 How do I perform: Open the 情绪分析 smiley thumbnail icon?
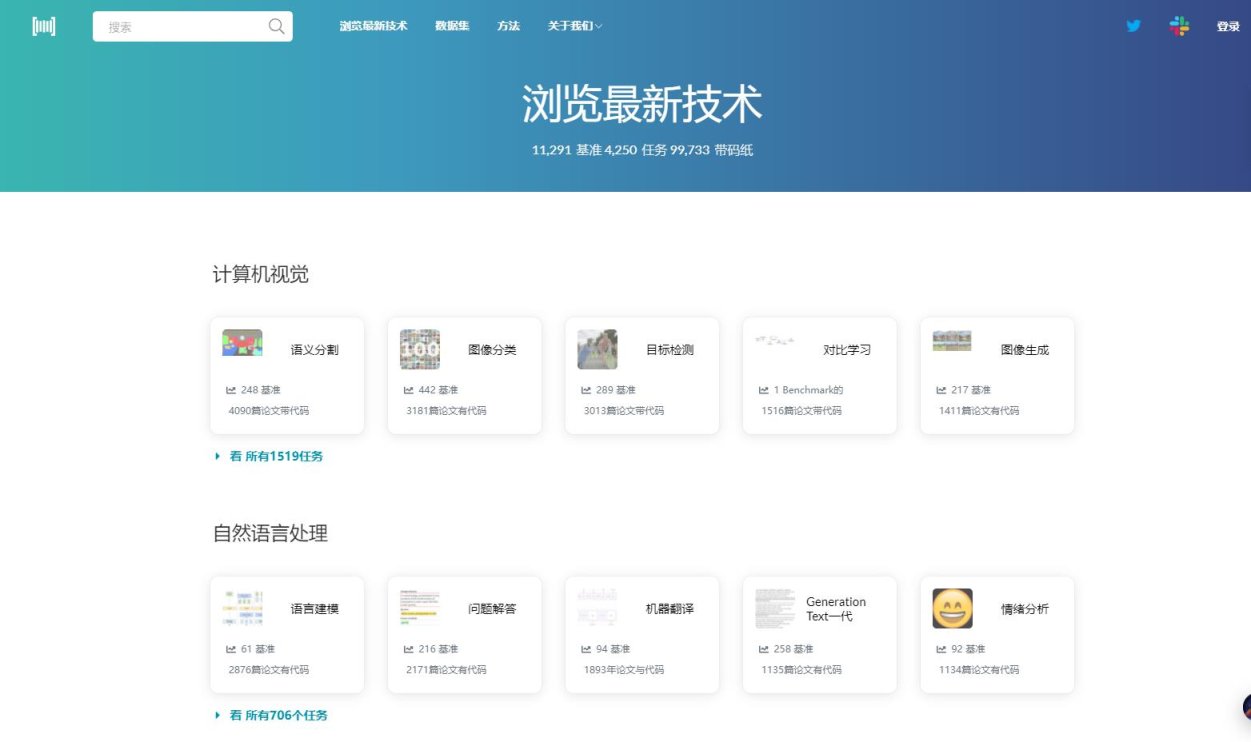point(952,607)
